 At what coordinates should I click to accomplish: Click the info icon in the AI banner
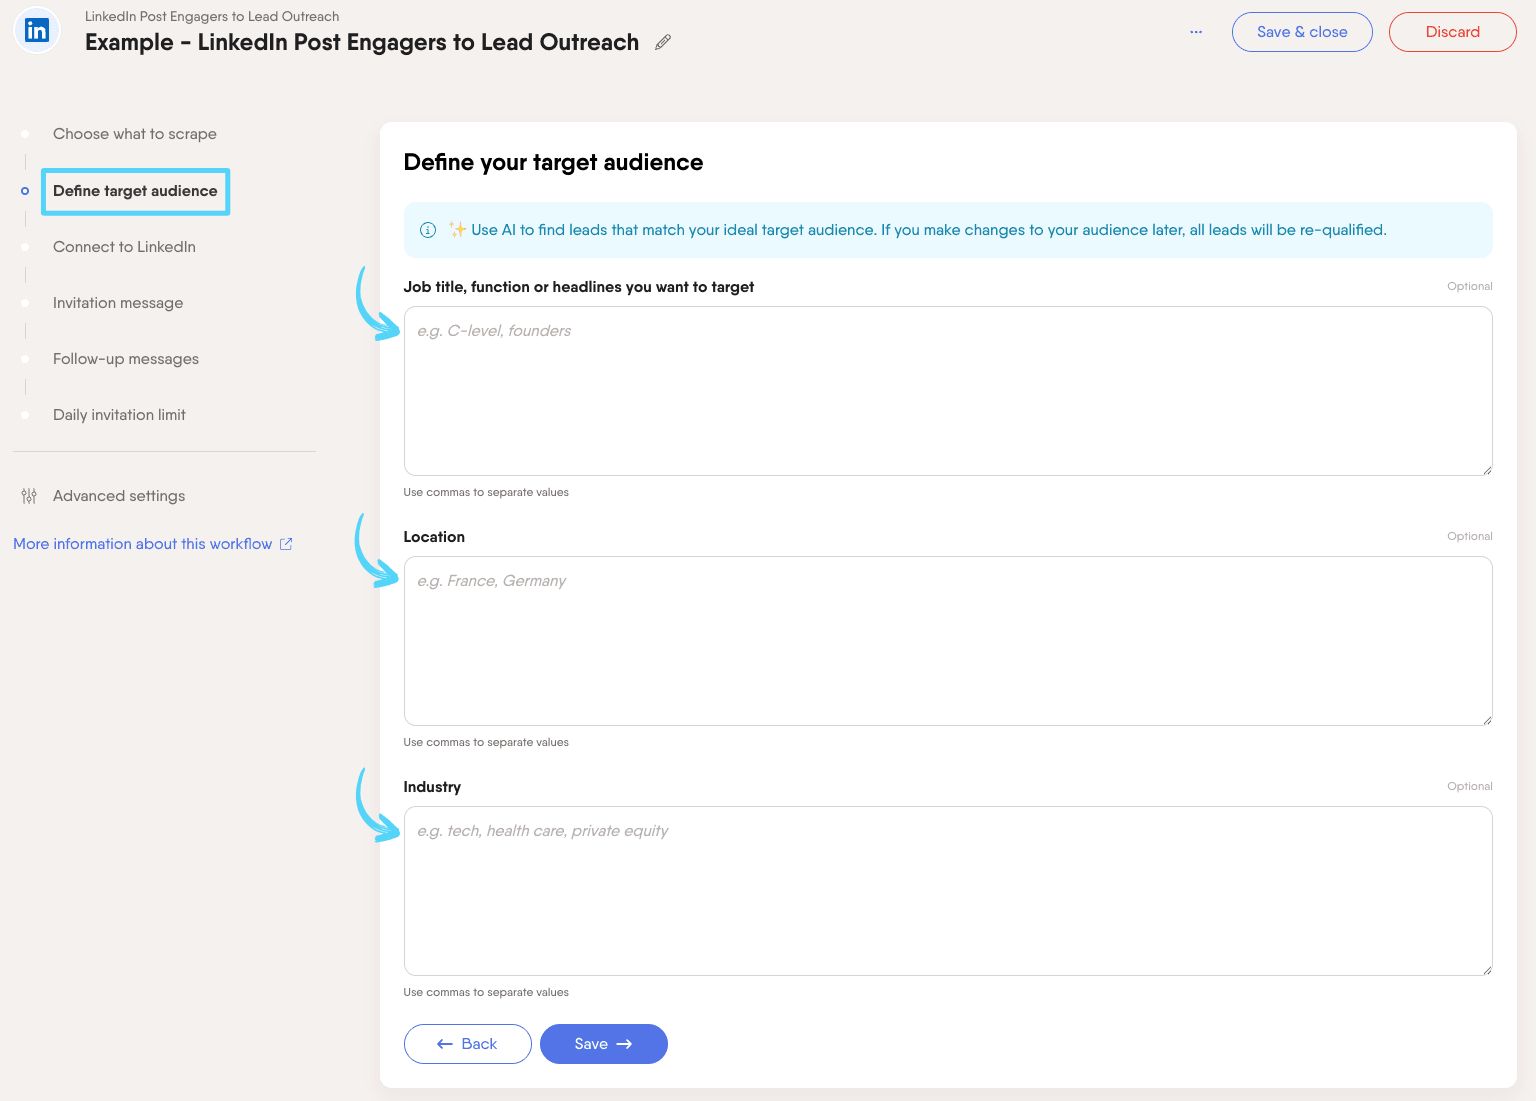(428, 230)
